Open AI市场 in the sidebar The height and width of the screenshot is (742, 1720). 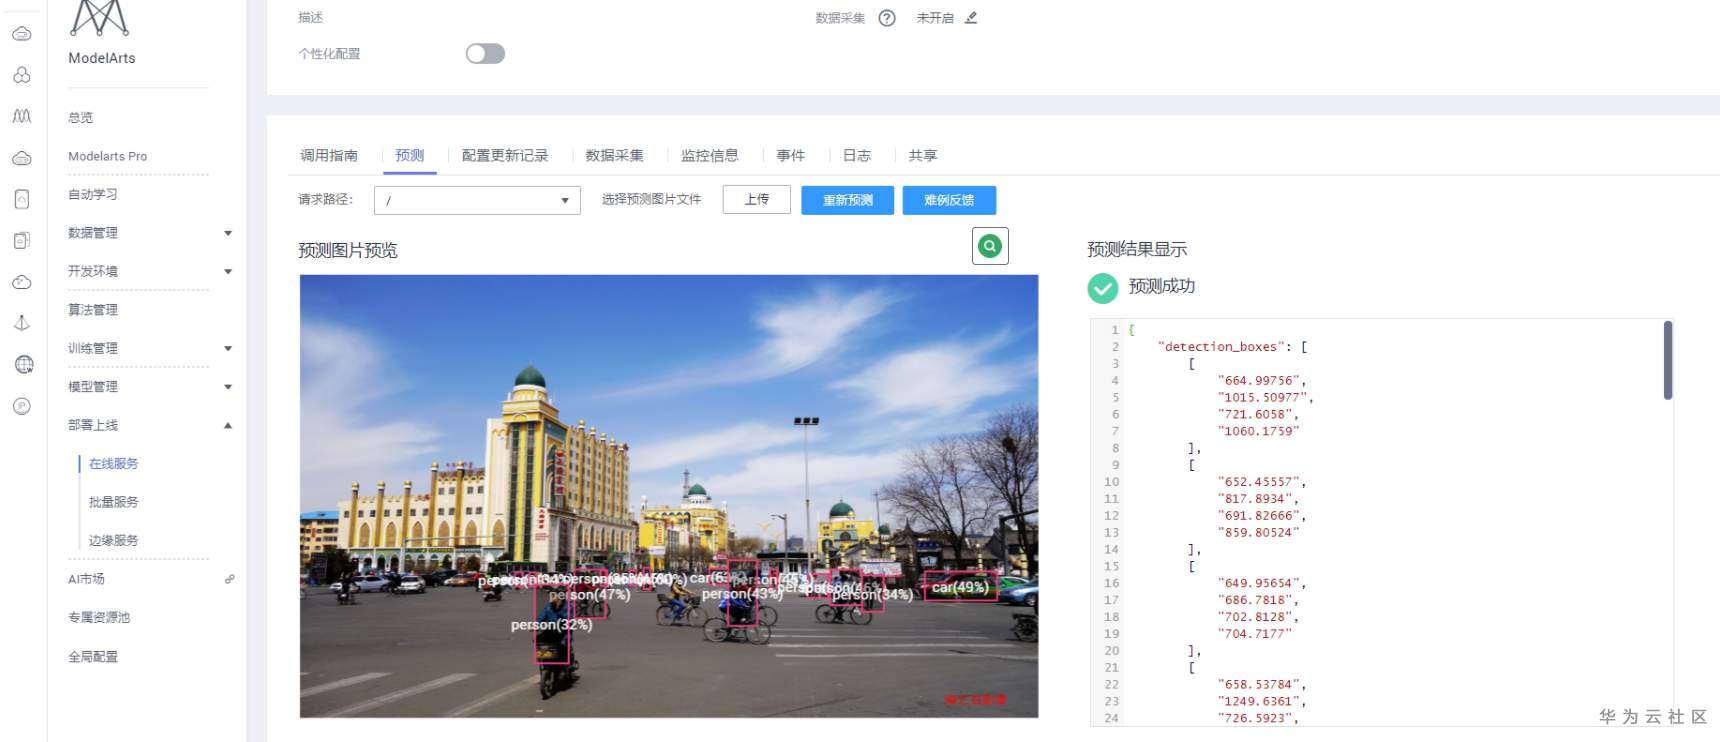(86, 579)
